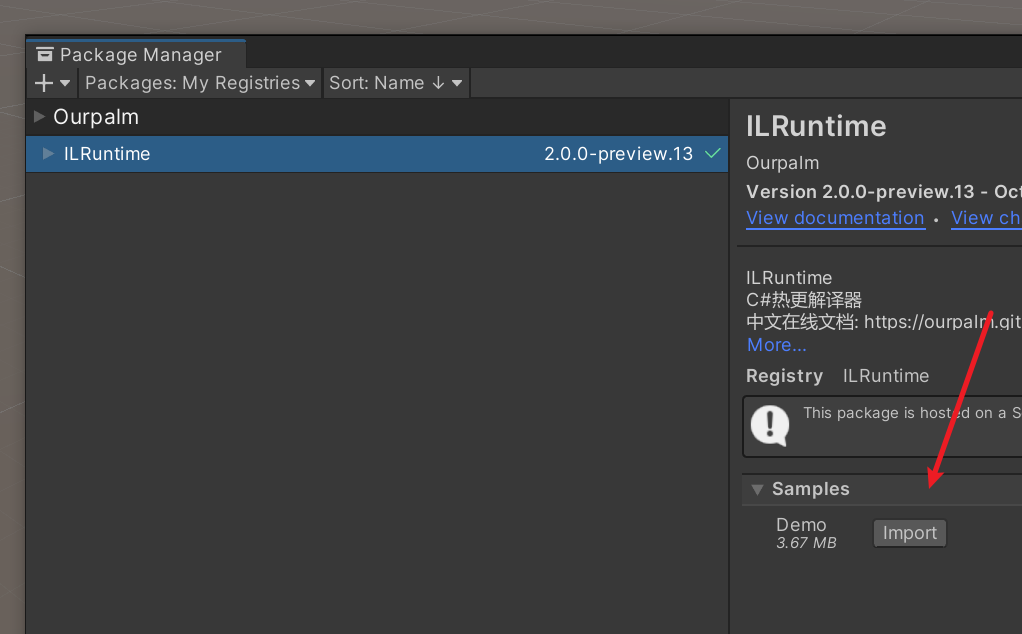Click the Package Manager tab icon
This screenshot has height=634, width=1022.
pos(45,55)
